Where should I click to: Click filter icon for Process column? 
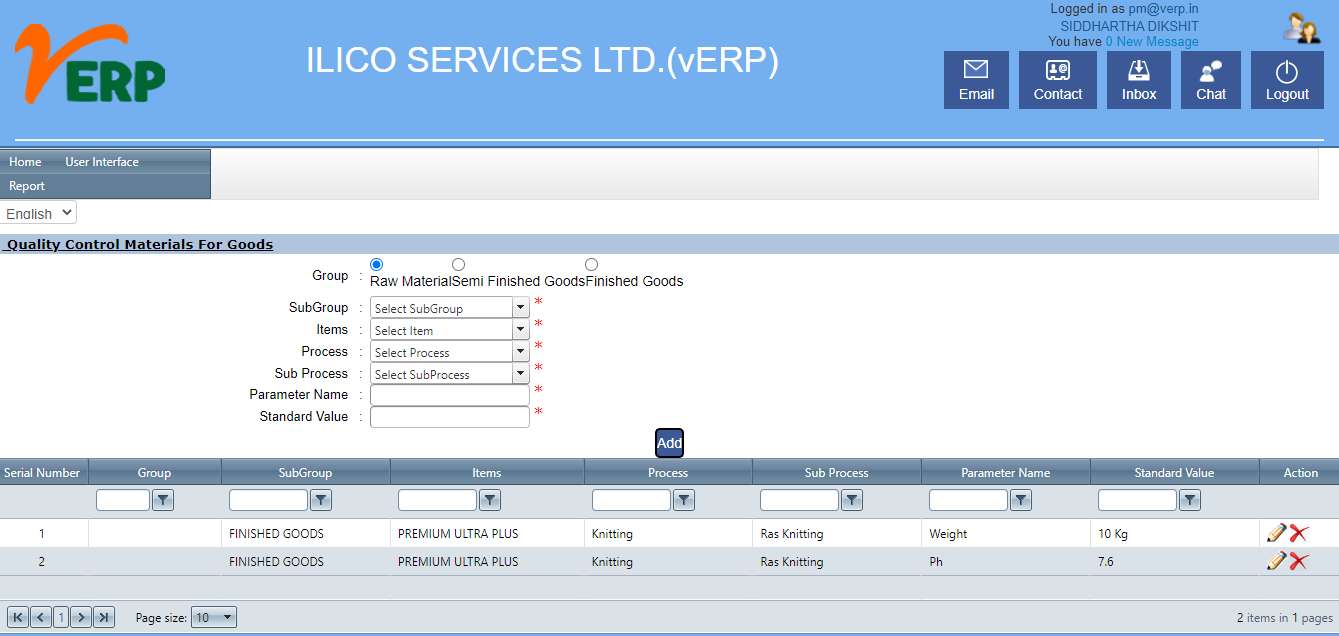tap(683, 500)
